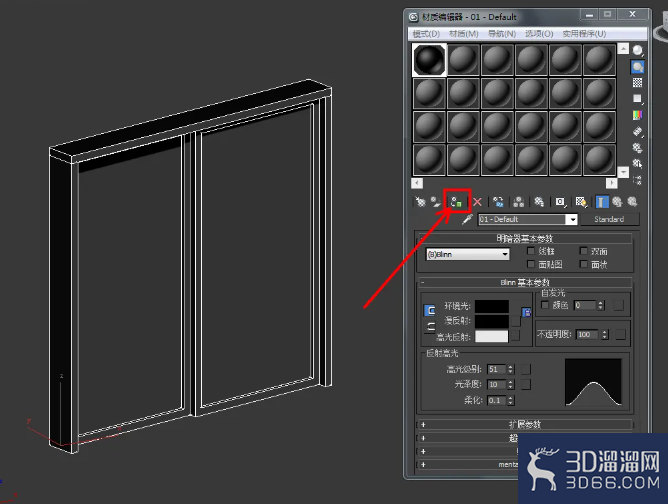Click the 漫反射 map button
The width and height of the screenshot is (668, 504).
516,321
